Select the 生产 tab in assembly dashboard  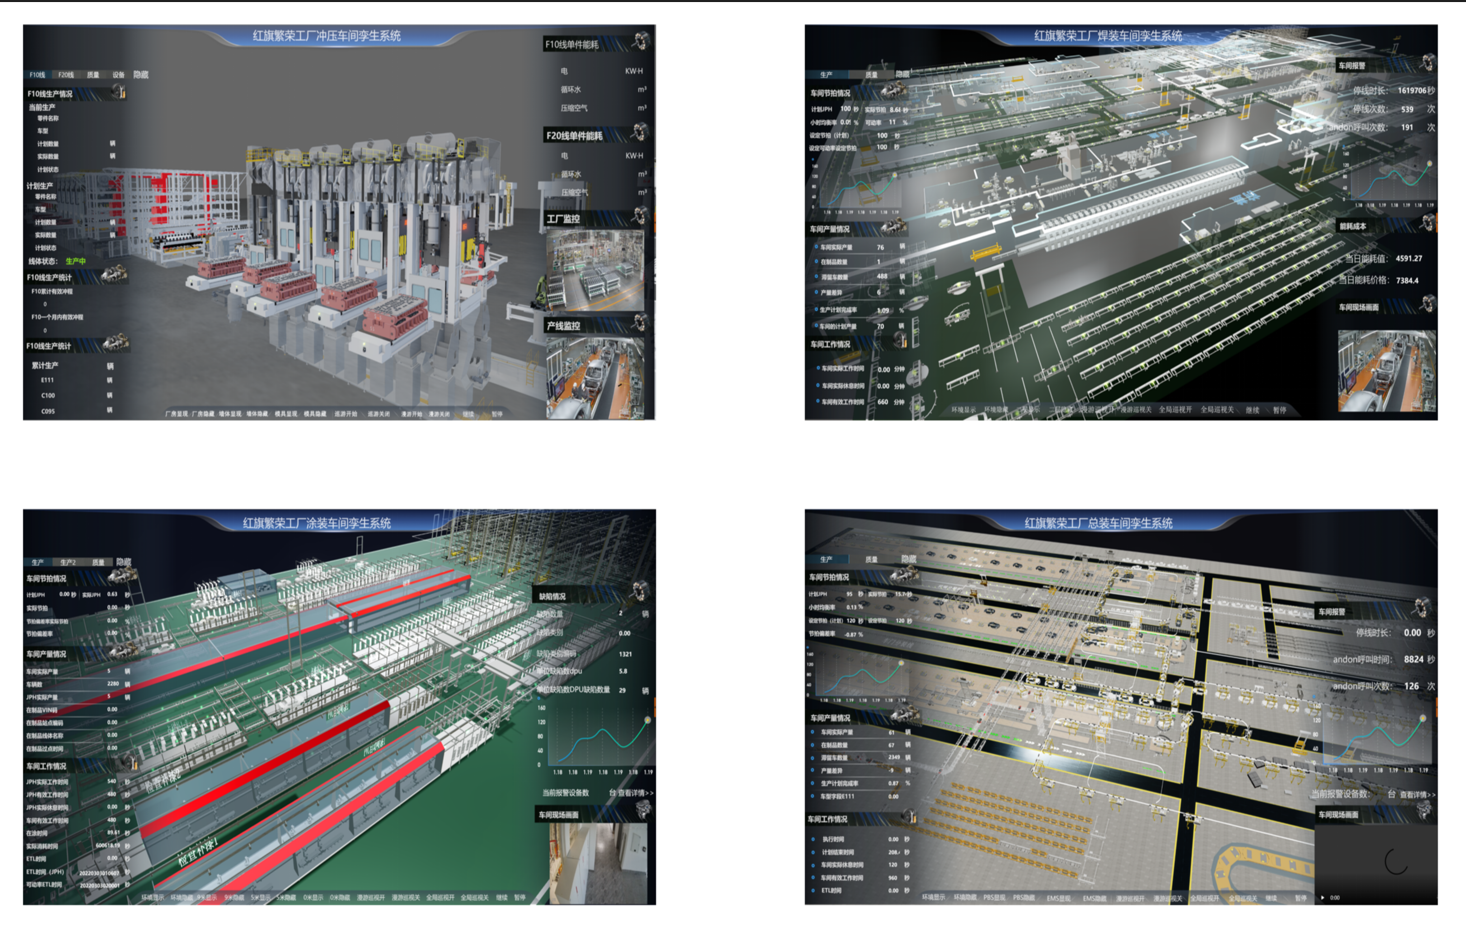pyautogui.click(x=826, y=559)
